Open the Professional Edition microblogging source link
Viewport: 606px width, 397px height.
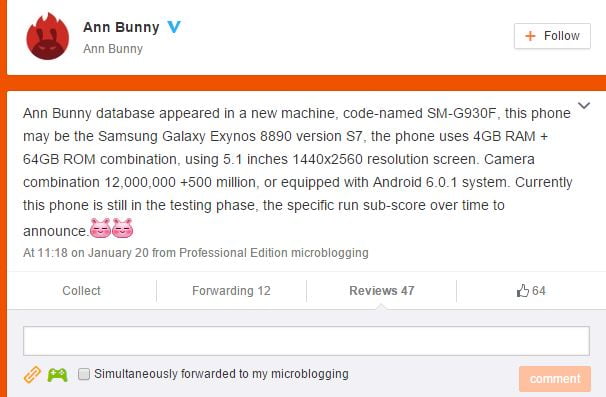(274, 253)
